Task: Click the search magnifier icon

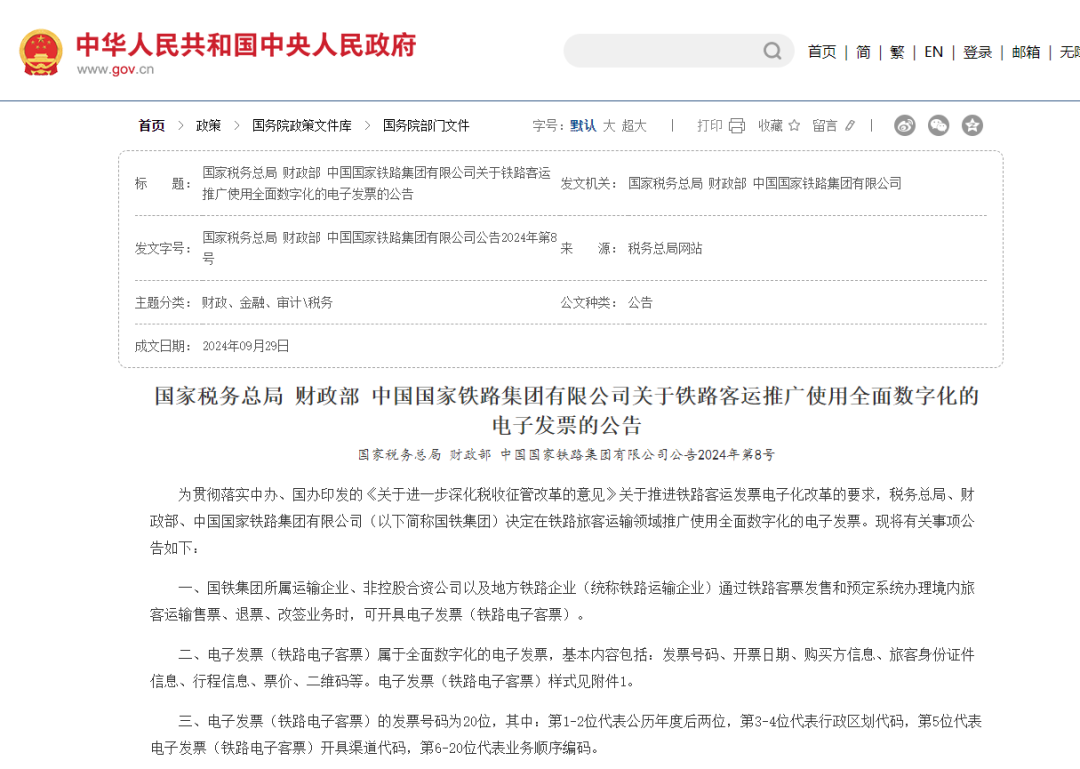Action: coord(772,51)
